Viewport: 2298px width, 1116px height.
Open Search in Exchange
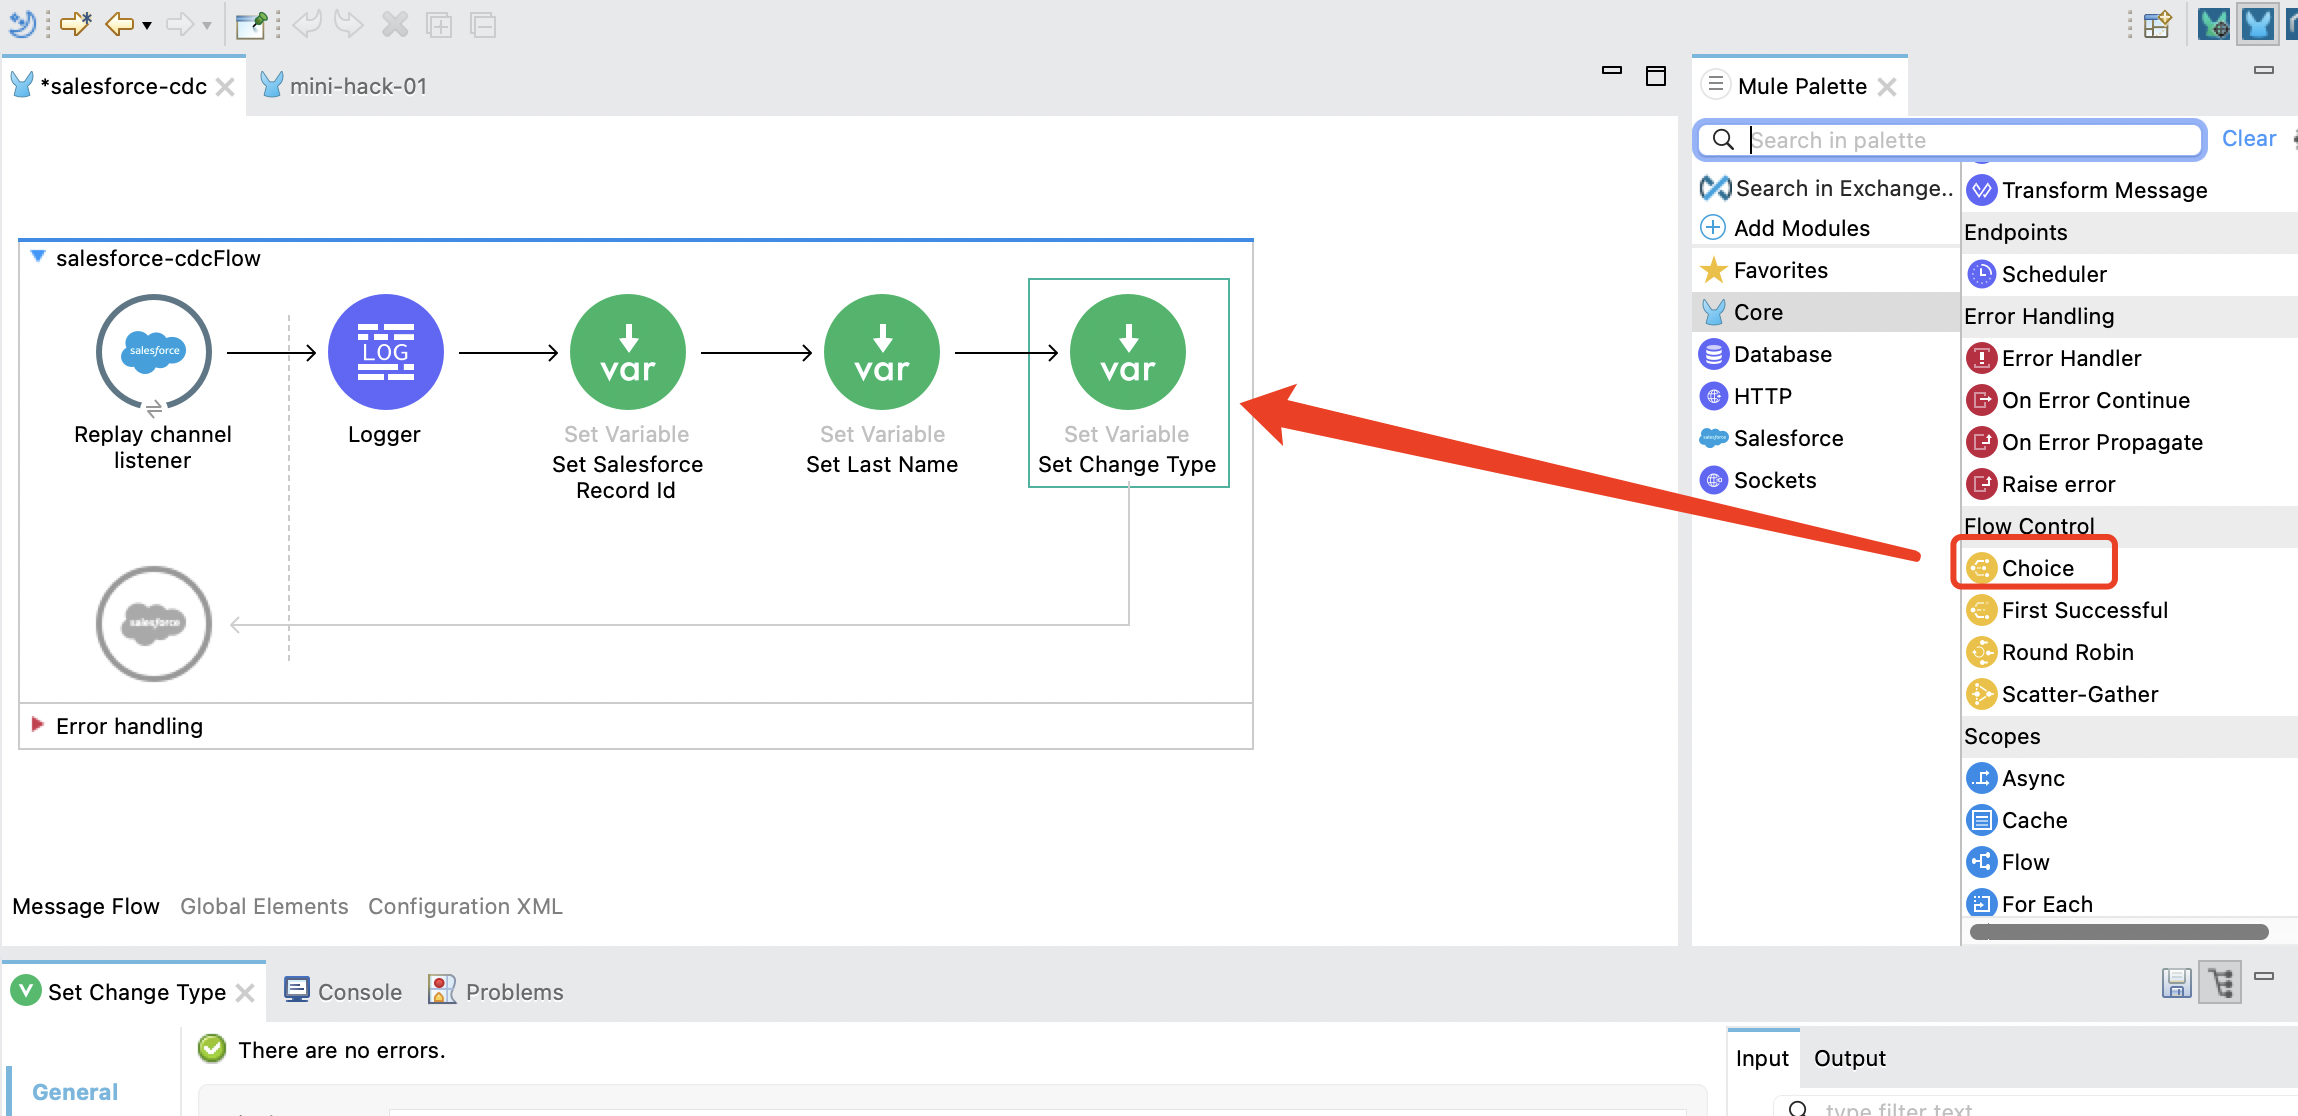[1826, 188]
